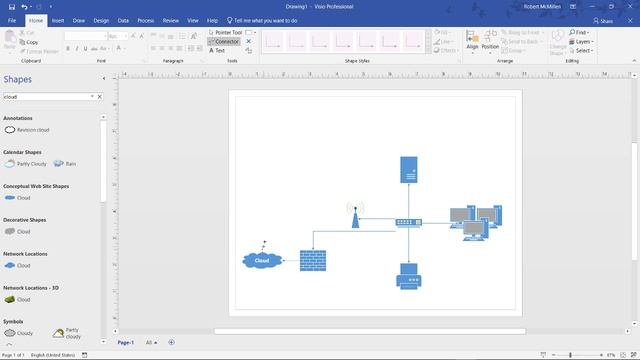Click the fourth shape style thumbnail
Viewport: 640px width, 360px height.
point(343,41)
